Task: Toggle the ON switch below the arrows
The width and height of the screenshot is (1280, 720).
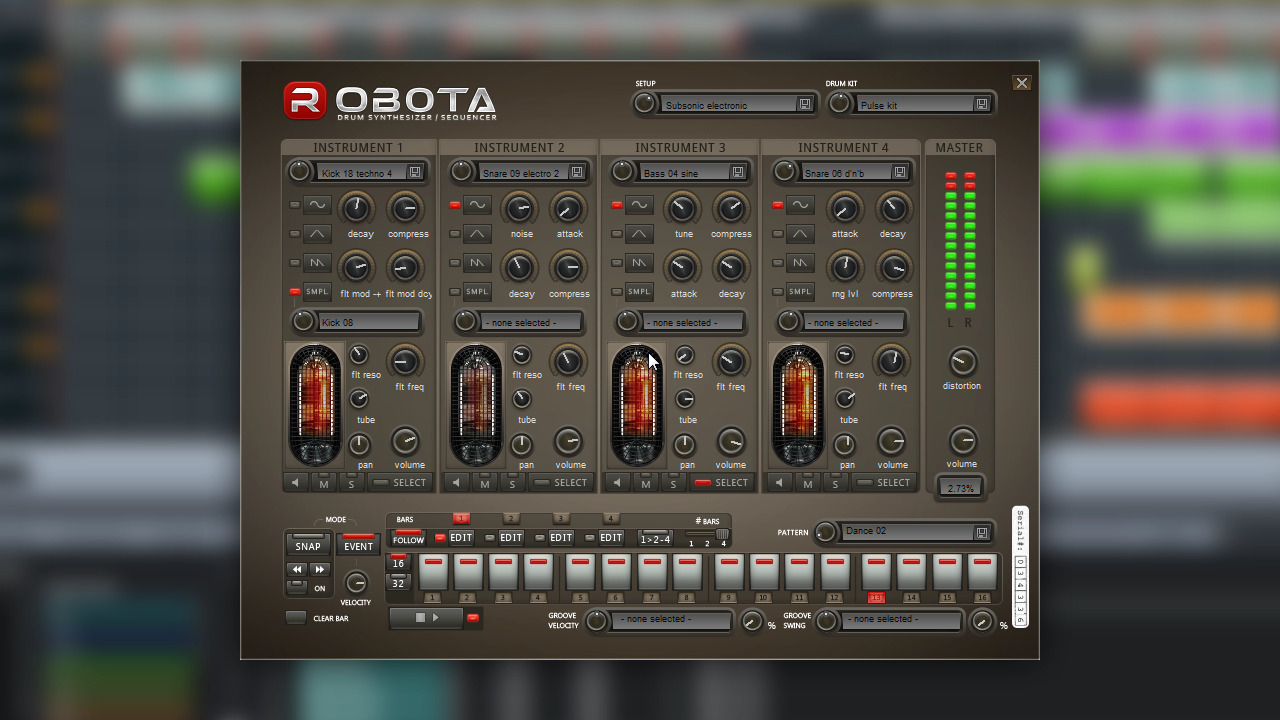Action: tap(297, 587)
